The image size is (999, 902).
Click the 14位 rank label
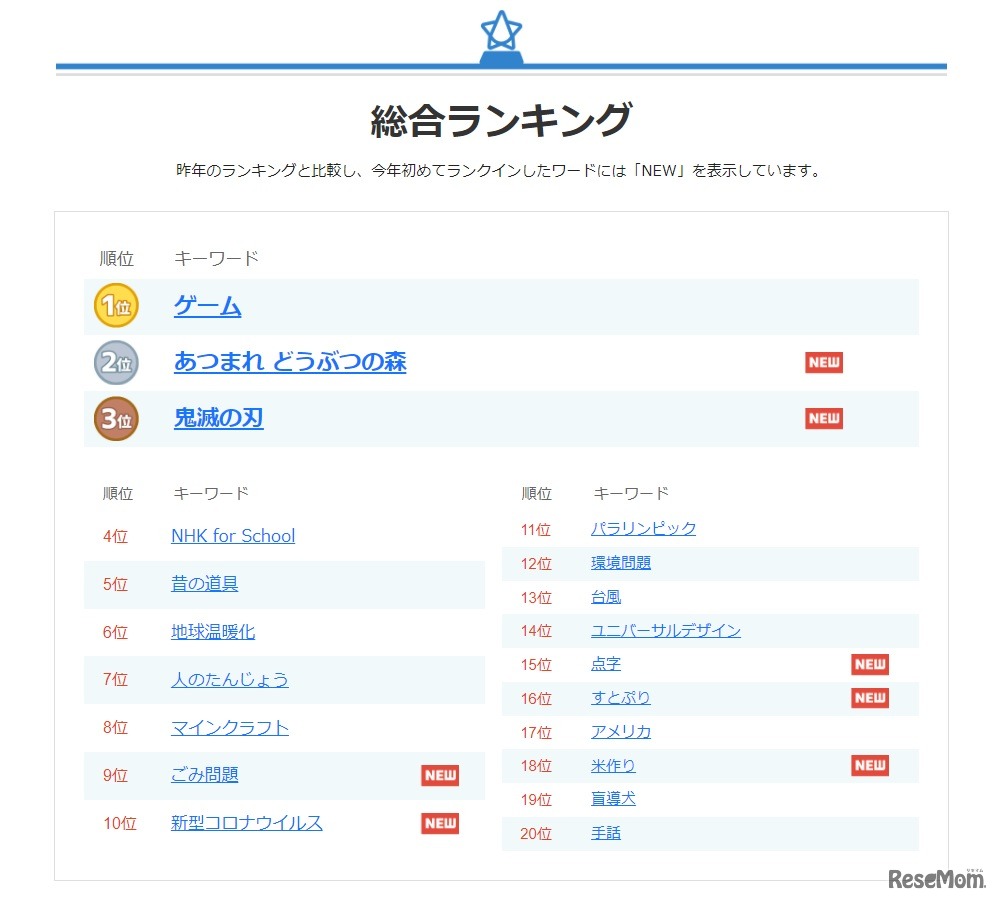(x=536, y=631)
